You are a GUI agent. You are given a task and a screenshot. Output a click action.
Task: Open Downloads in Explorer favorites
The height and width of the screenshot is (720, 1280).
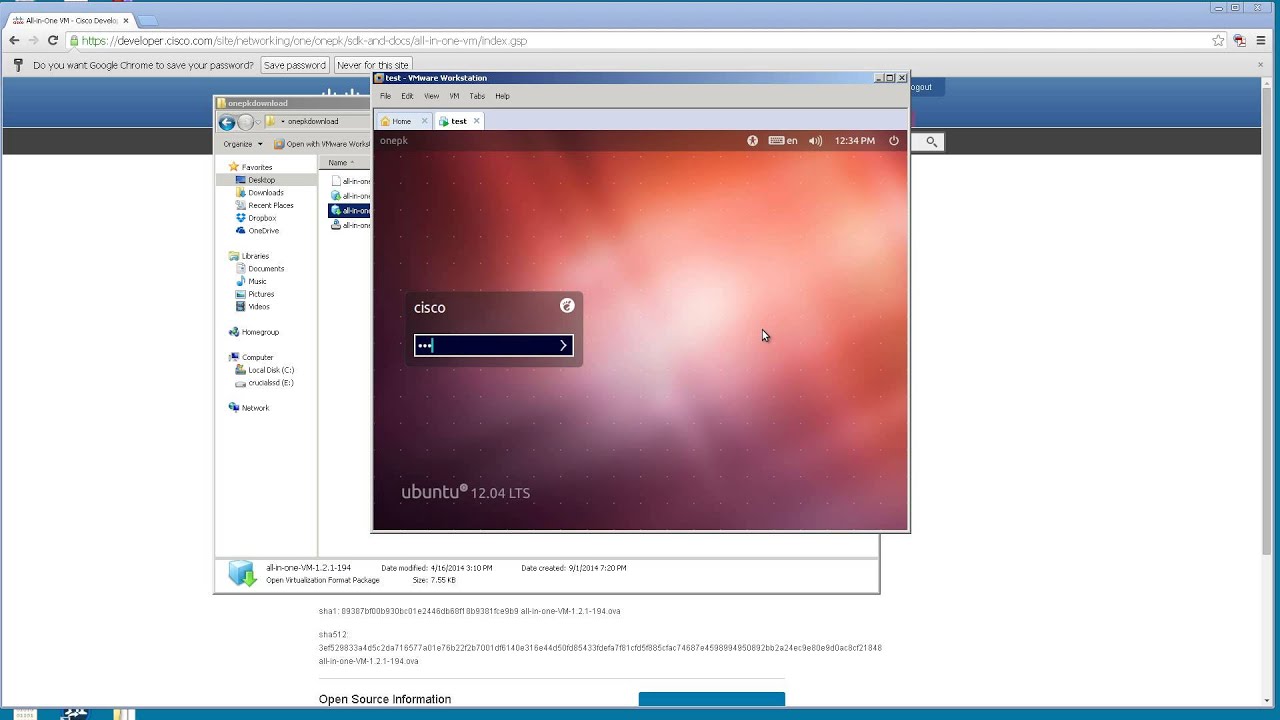click(265, 193)
